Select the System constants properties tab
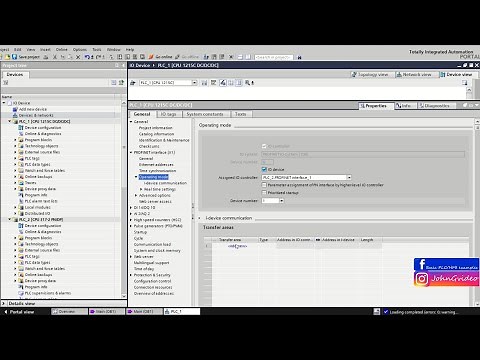The height and width of the screenshot is (360, 480). pos(205,114)
